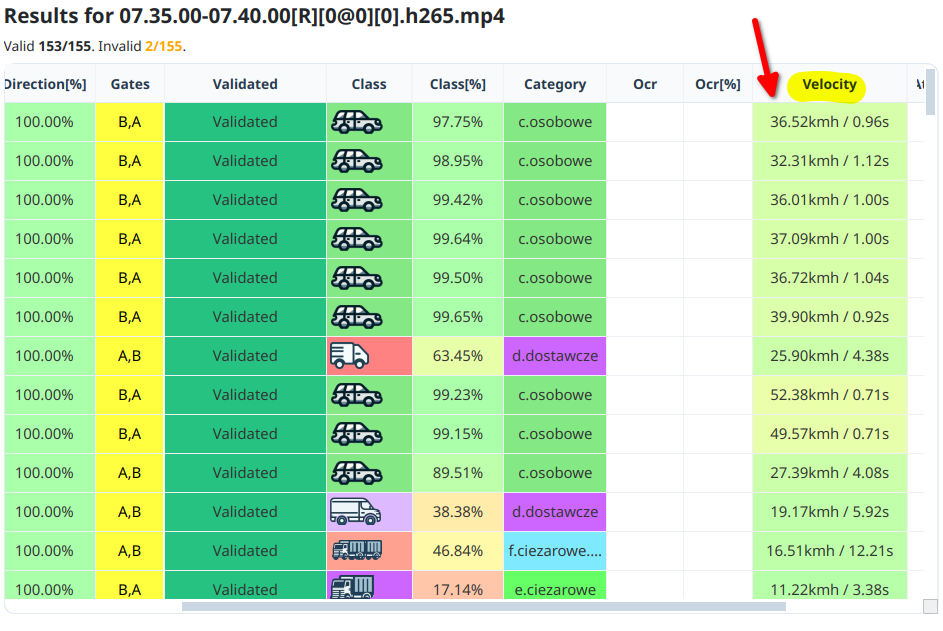The width and height of the screenshot is (943, 631).
Task: Click car icon in 98.95% row
Action: point(357,161)
